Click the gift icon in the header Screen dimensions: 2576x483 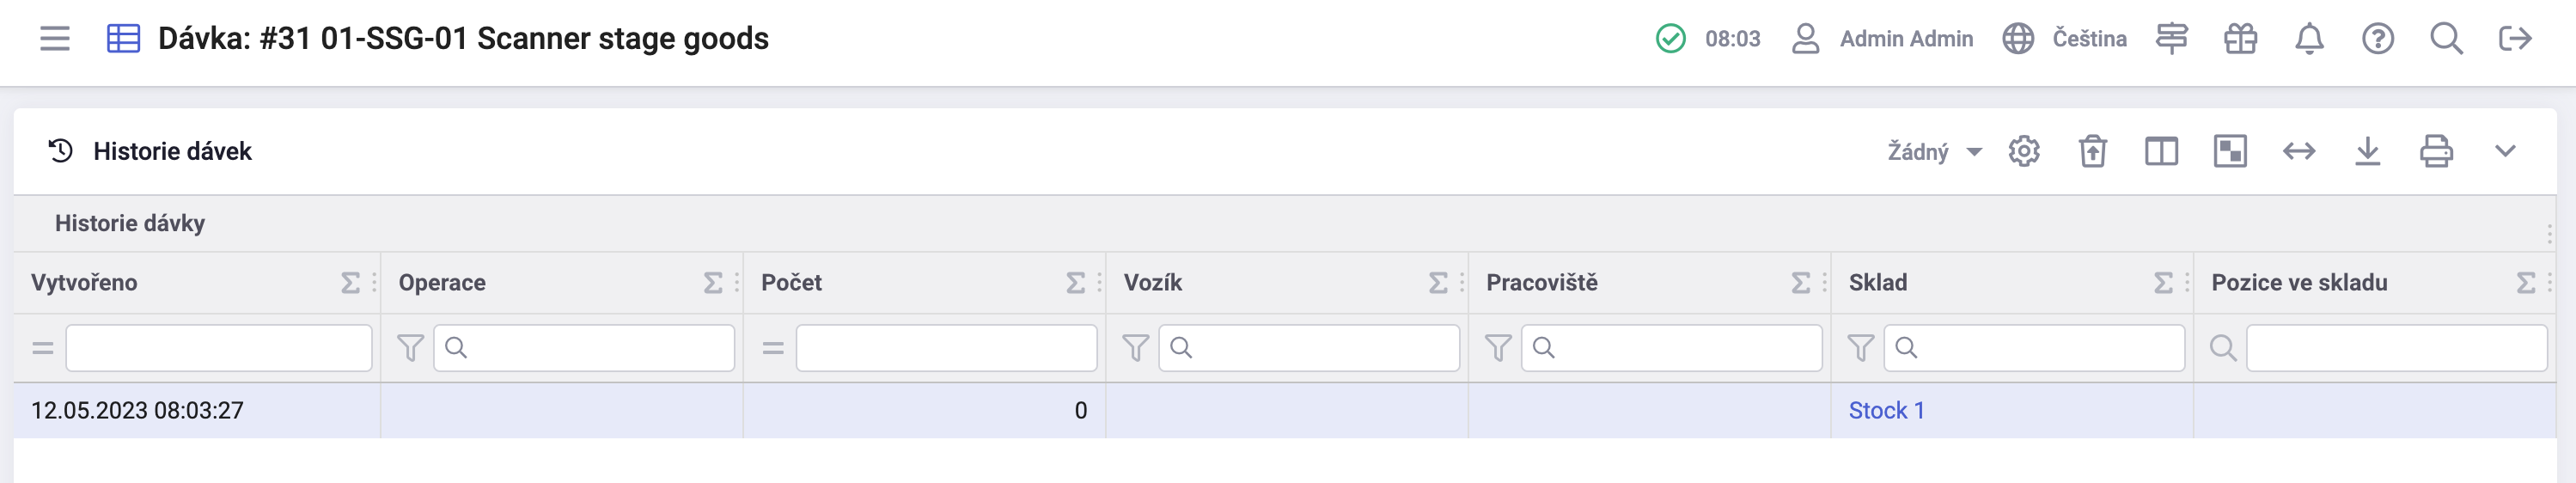2240,39
